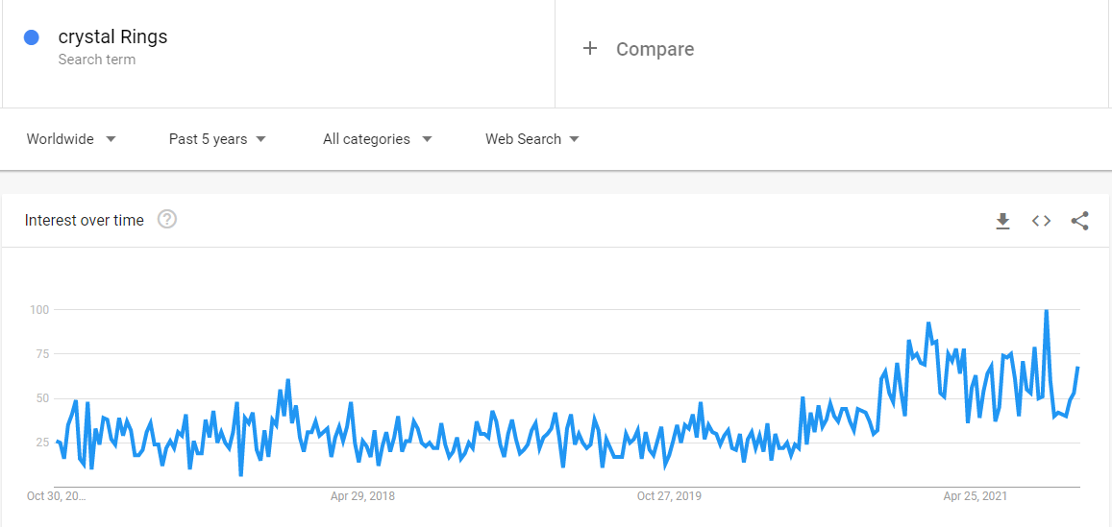The image size is (1112, 527).
Task: Open the All categories dropdown
Action: click(377, 139)
